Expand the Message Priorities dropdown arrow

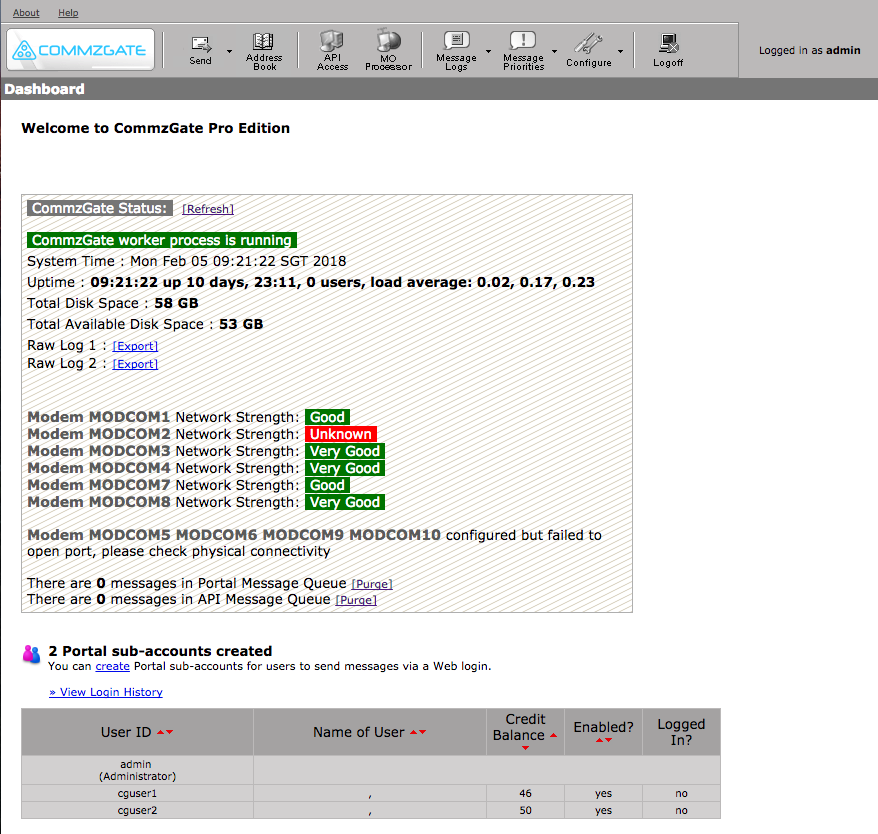tap(554, 51)
